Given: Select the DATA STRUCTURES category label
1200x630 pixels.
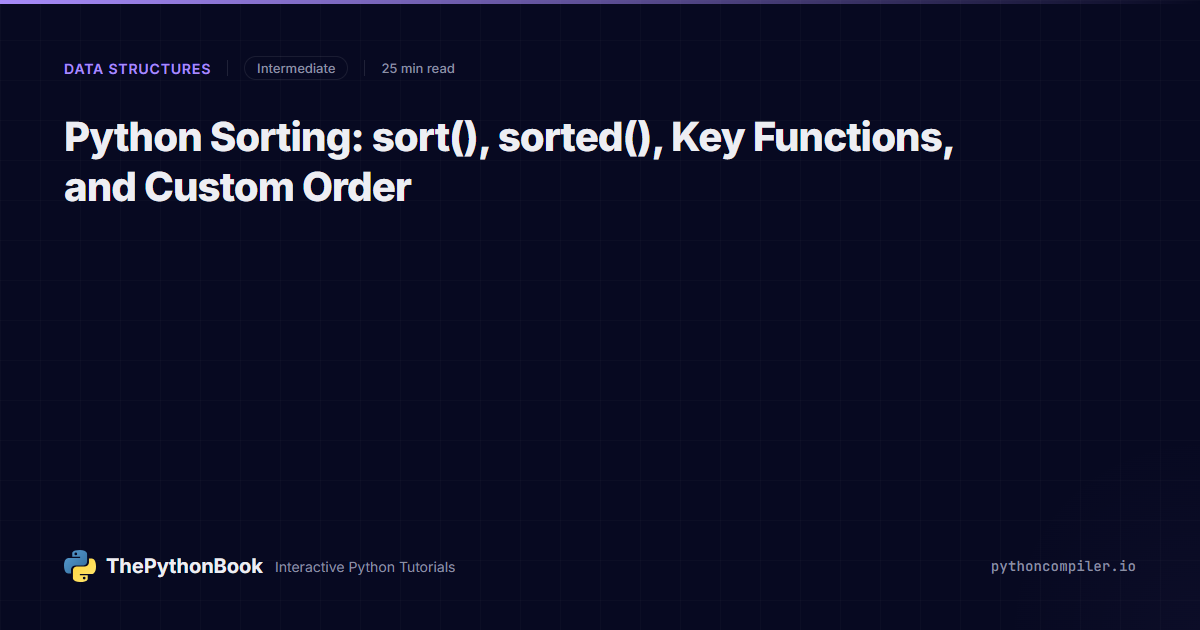Looking at the screenshot, I should click(x=137, y=69).
